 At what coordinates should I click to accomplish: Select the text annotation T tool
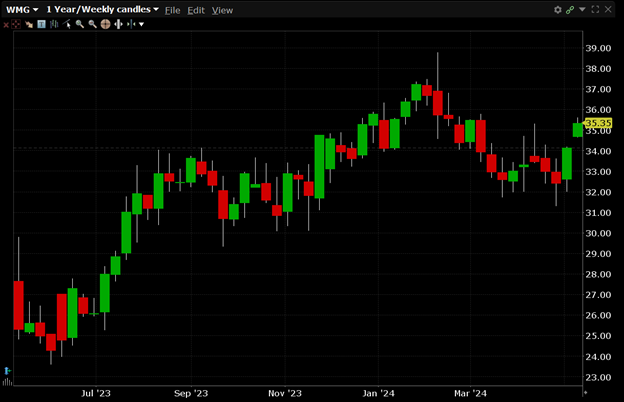tap(41, 25)
